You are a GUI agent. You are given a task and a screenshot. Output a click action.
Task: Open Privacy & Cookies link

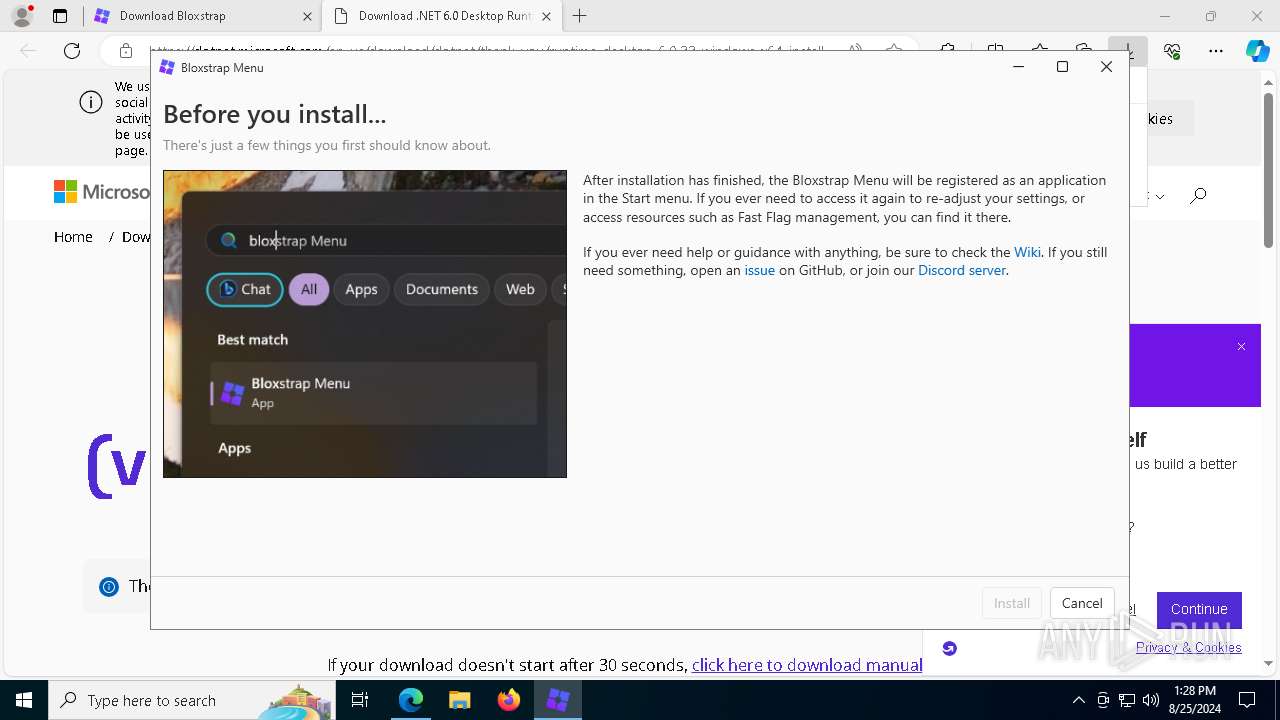click(1188, 647)
